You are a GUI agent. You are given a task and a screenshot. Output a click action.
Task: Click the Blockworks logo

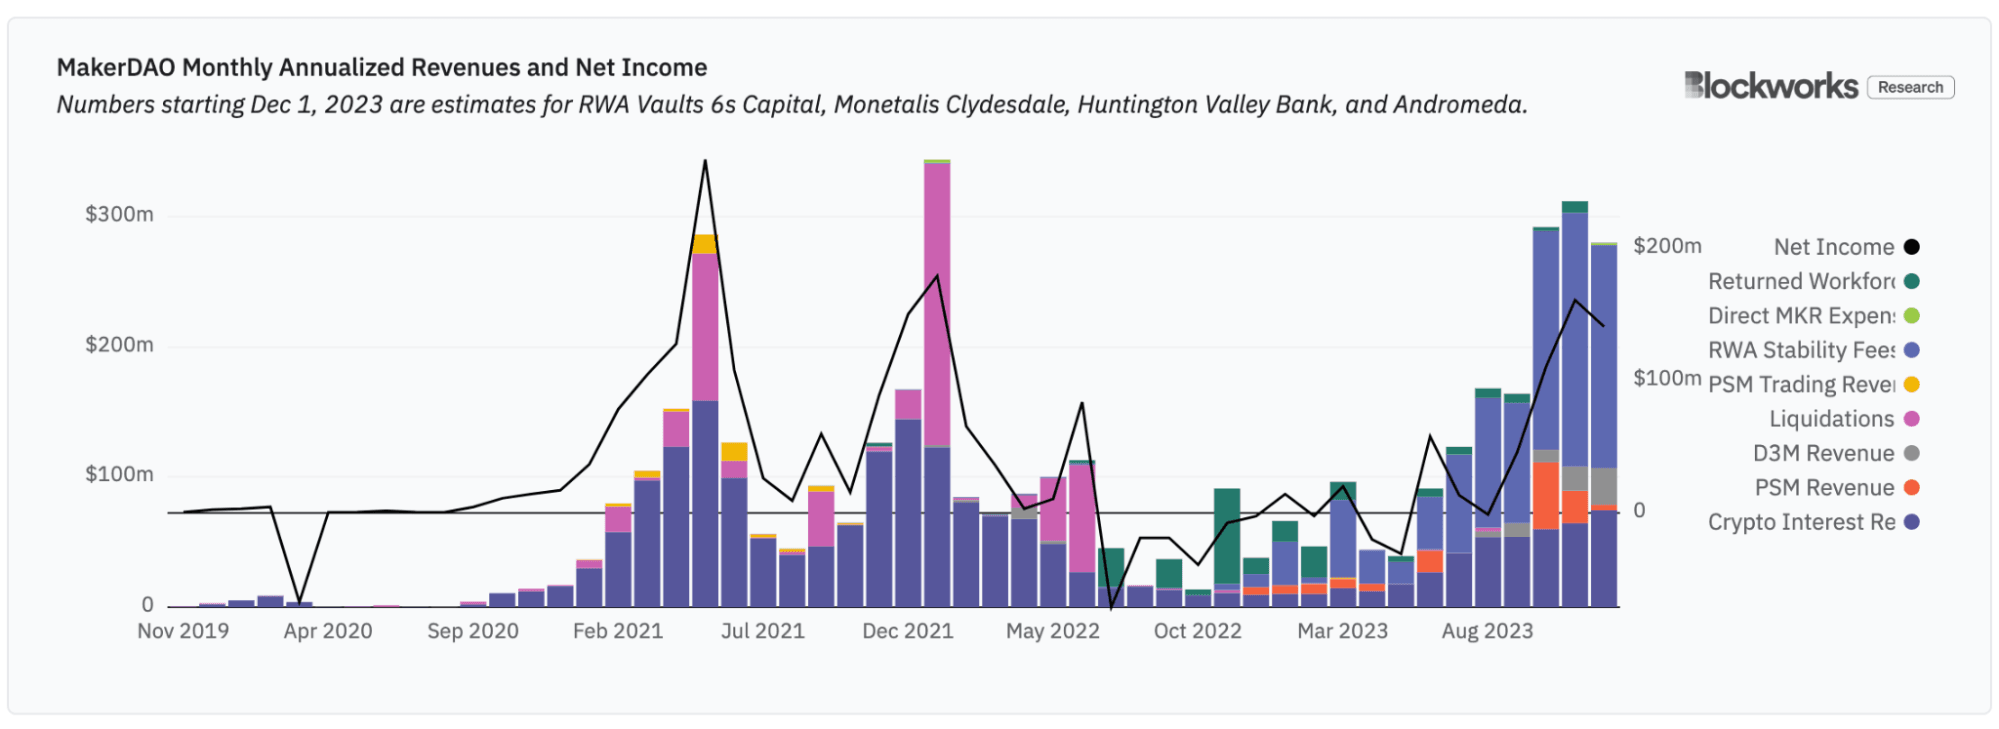(1771, 86)
